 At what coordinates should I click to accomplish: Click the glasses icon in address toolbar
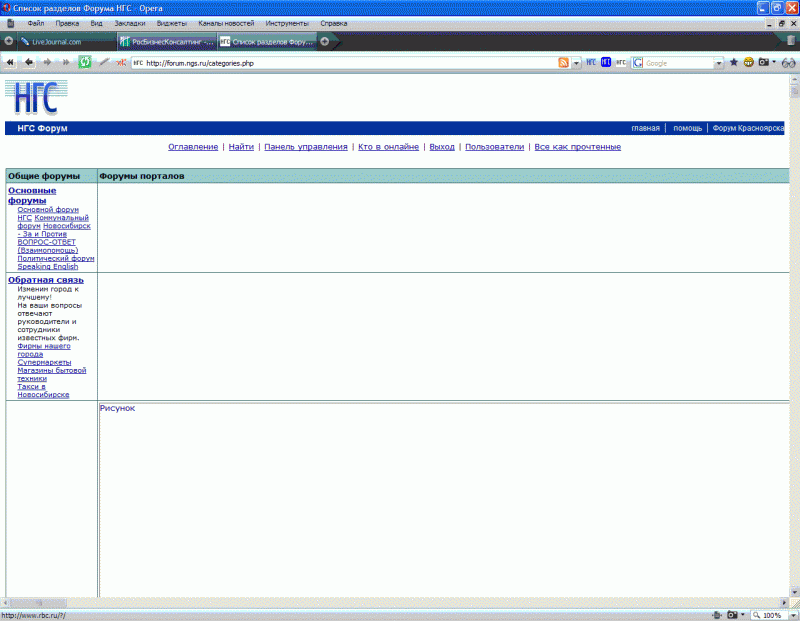pos(788,62)
